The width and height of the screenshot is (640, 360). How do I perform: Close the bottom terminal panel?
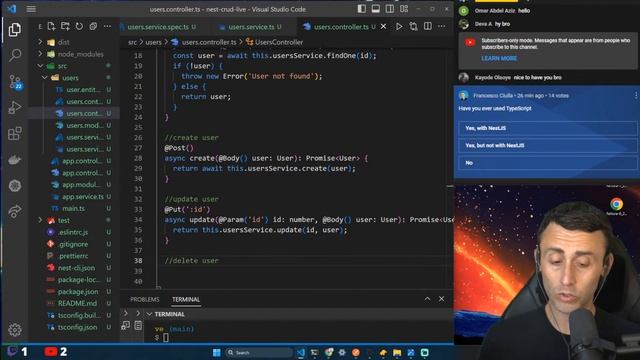[x=441, y=299]
